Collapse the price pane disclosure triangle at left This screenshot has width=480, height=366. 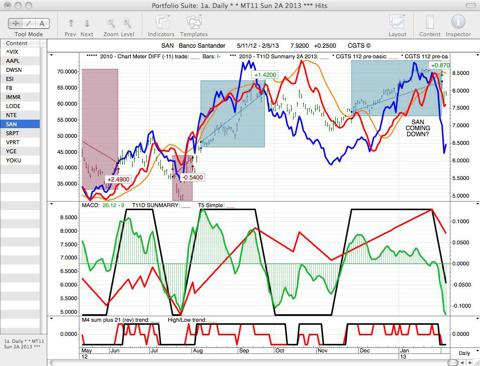coord(51,55)
